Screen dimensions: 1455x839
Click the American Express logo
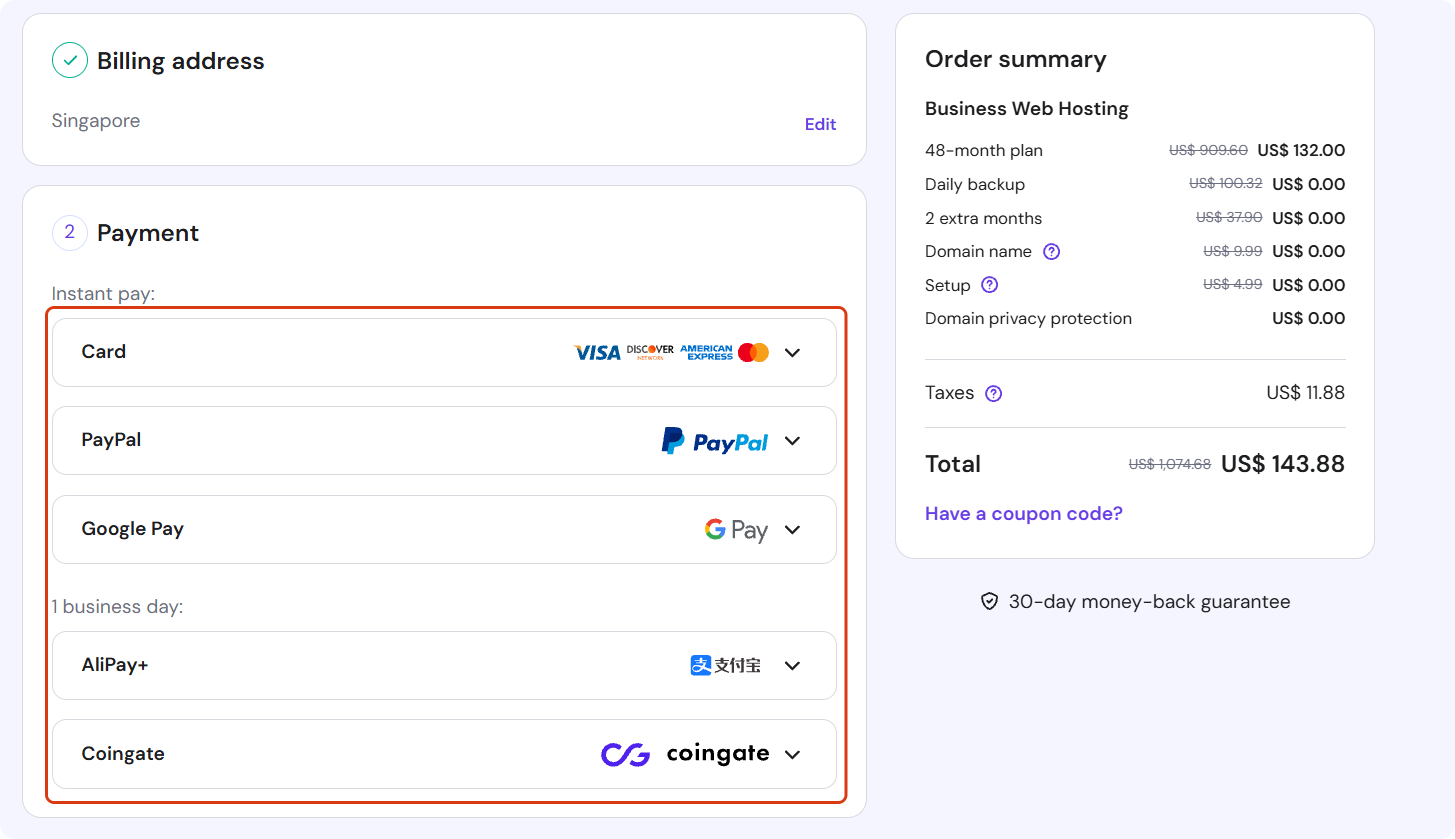click(706, 352)
